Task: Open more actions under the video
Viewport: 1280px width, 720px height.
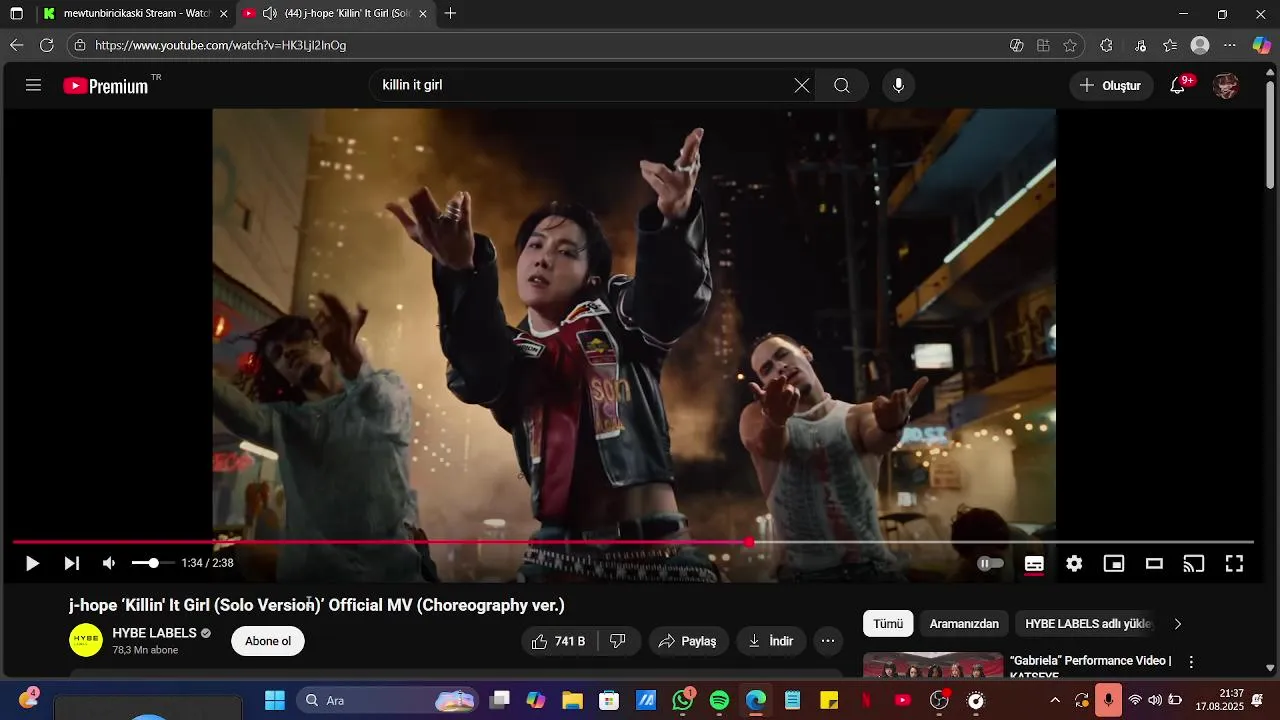Action: 828,641
